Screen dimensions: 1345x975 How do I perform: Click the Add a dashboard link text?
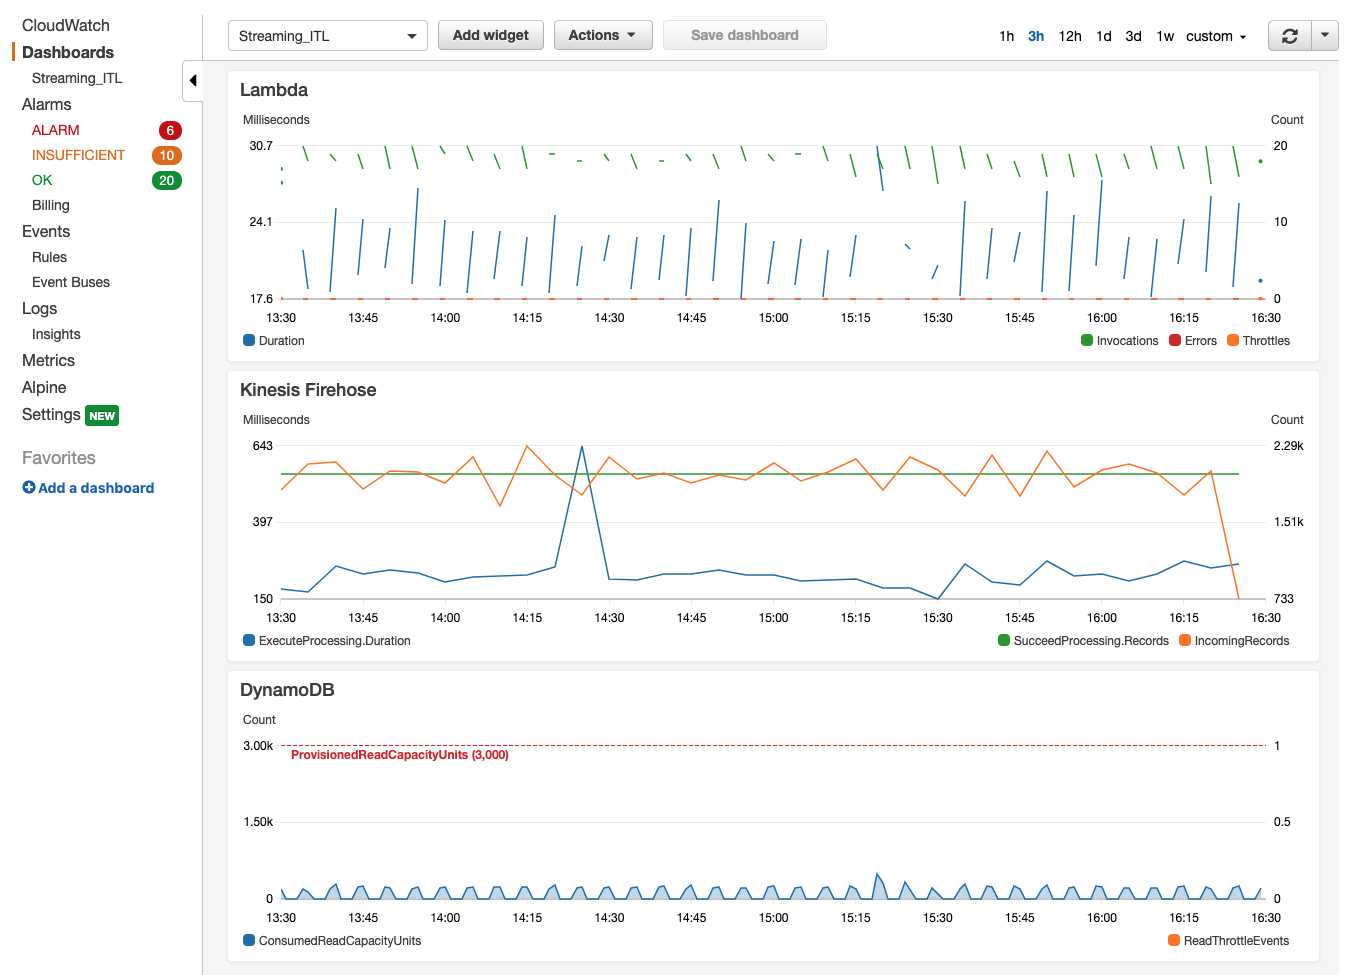[96, 488]
